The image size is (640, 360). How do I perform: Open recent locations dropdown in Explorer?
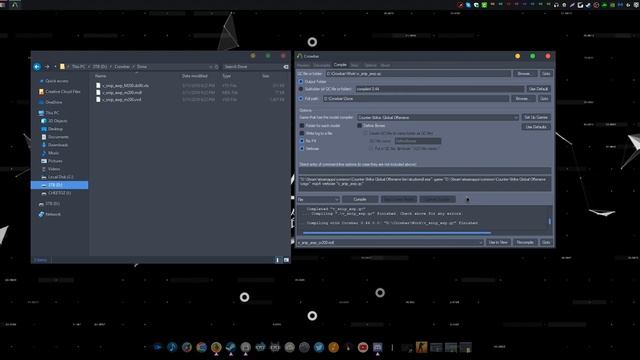pos(55,67)
